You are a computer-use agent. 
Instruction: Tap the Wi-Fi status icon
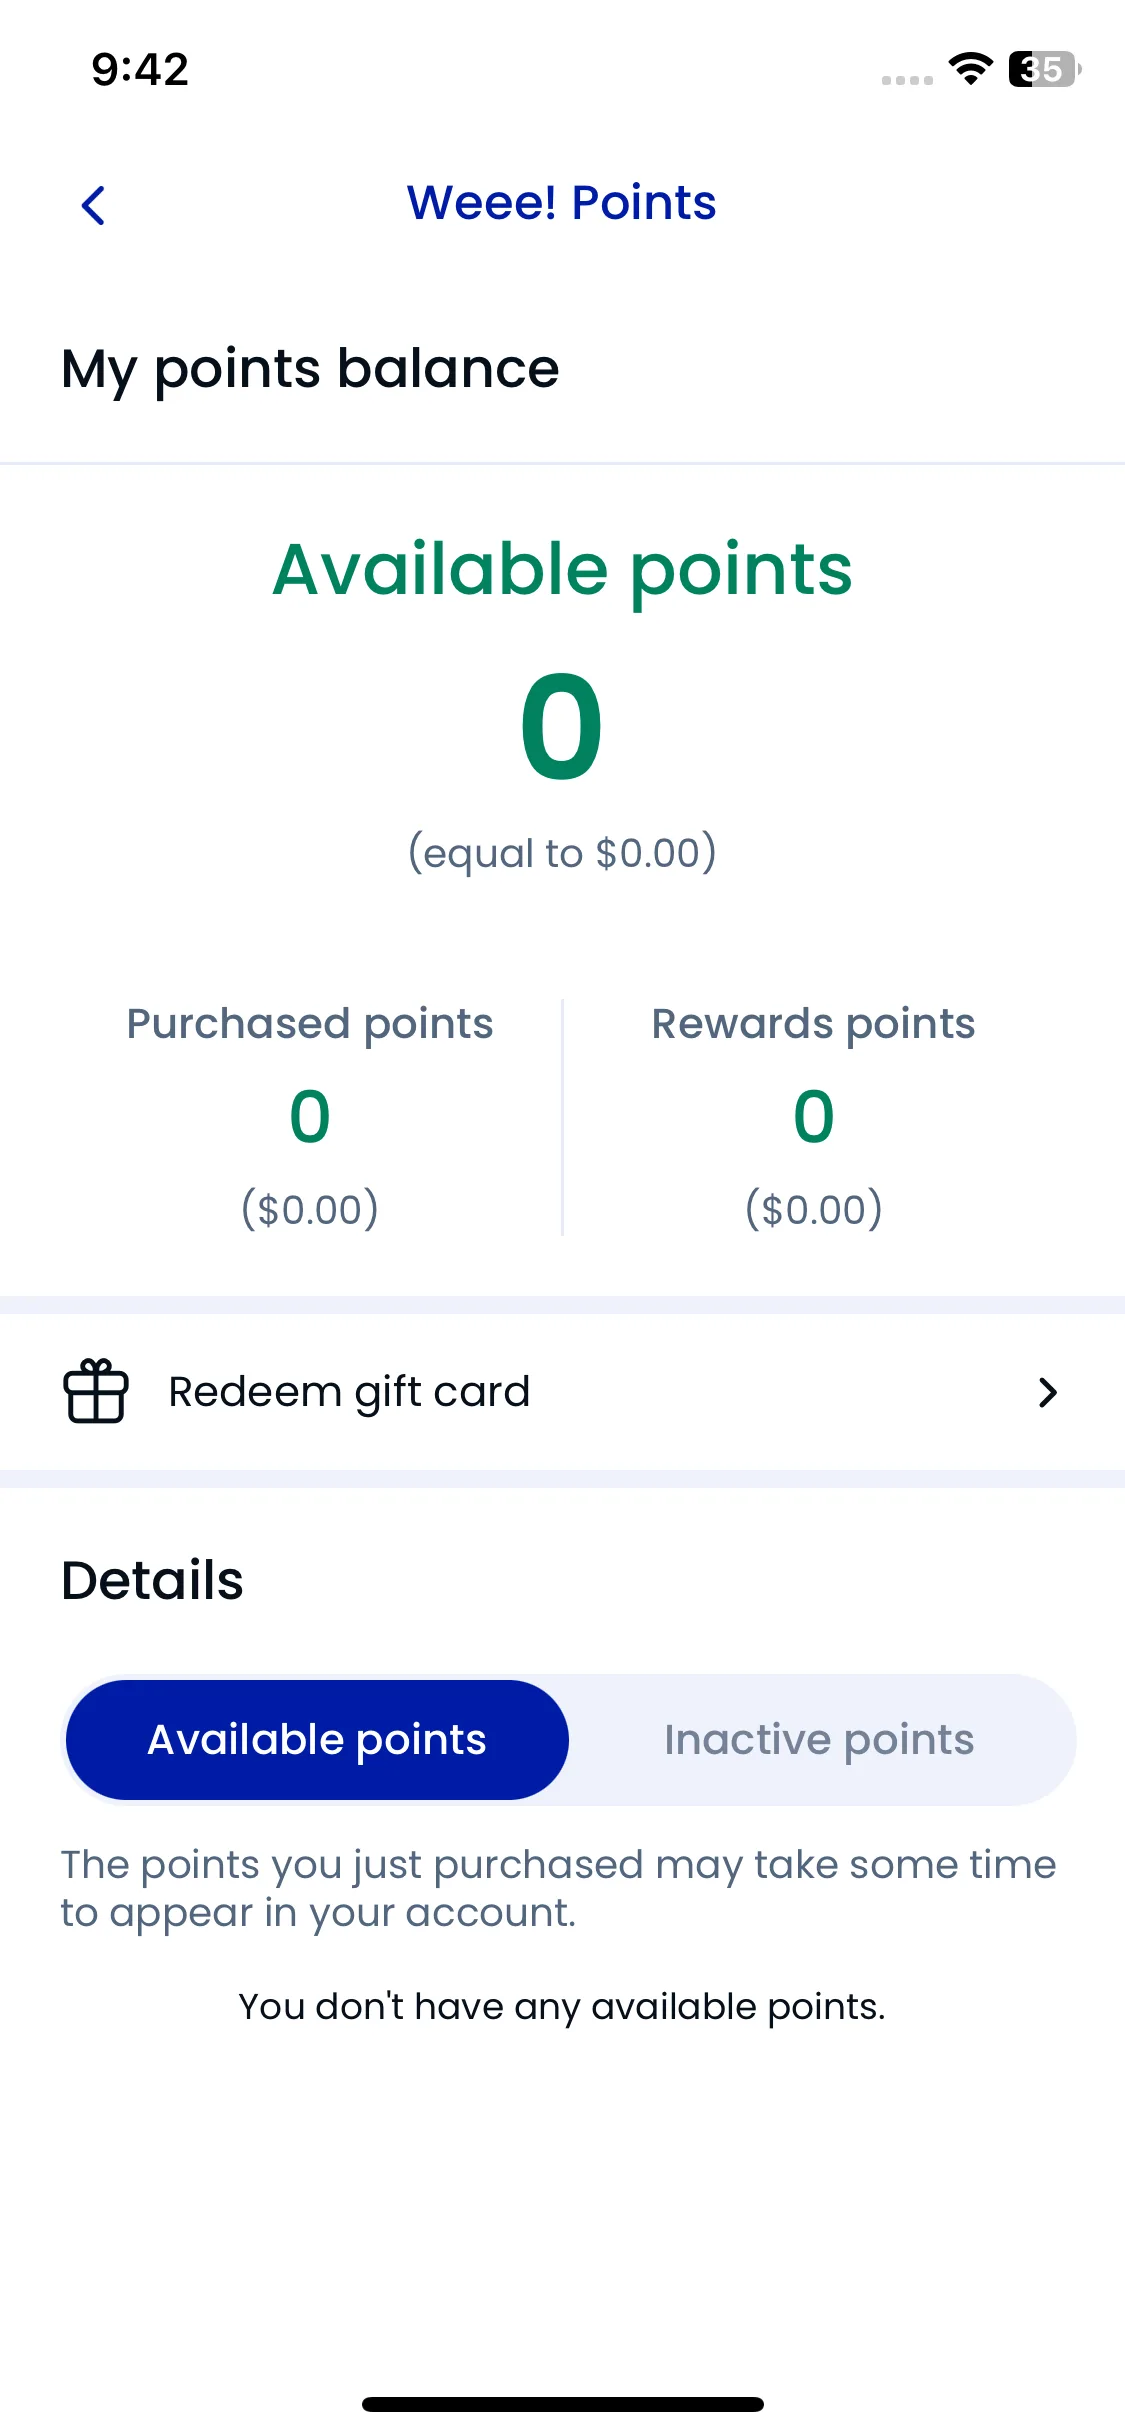(970, 69)
